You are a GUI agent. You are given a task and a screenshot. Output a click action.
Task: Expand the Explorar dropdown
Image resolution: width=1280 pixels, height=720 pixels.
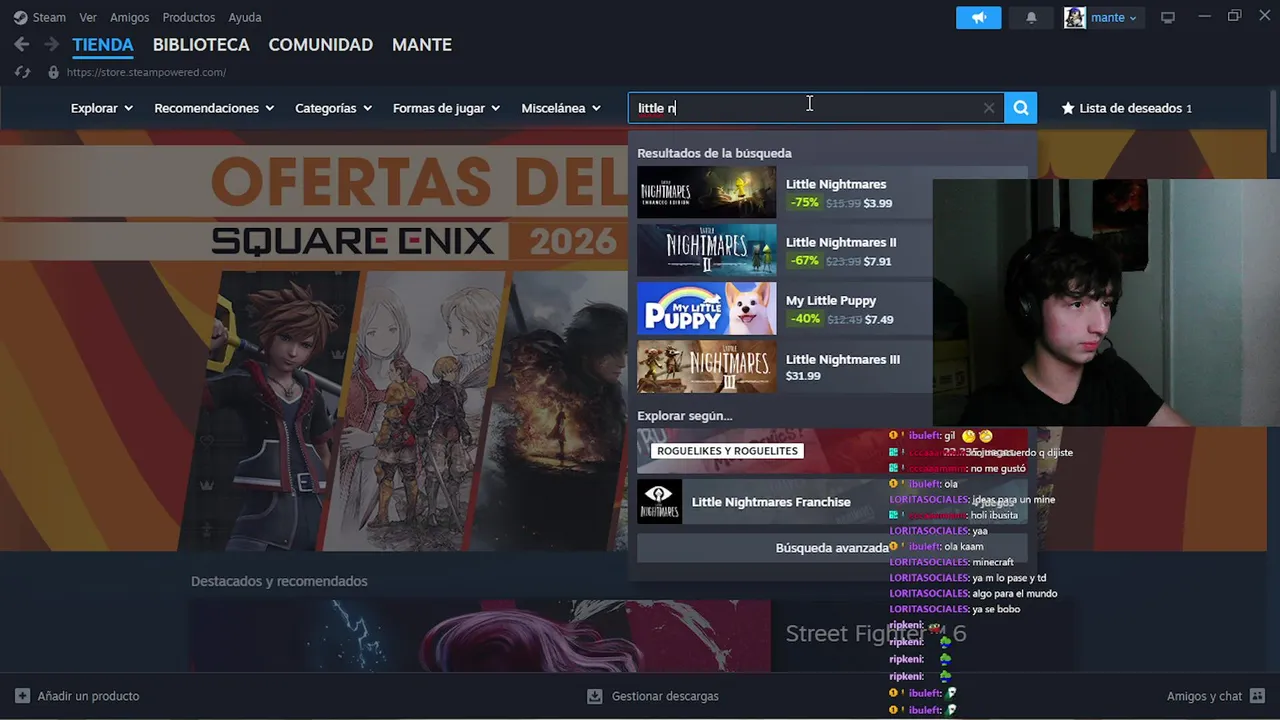(102, 108)
